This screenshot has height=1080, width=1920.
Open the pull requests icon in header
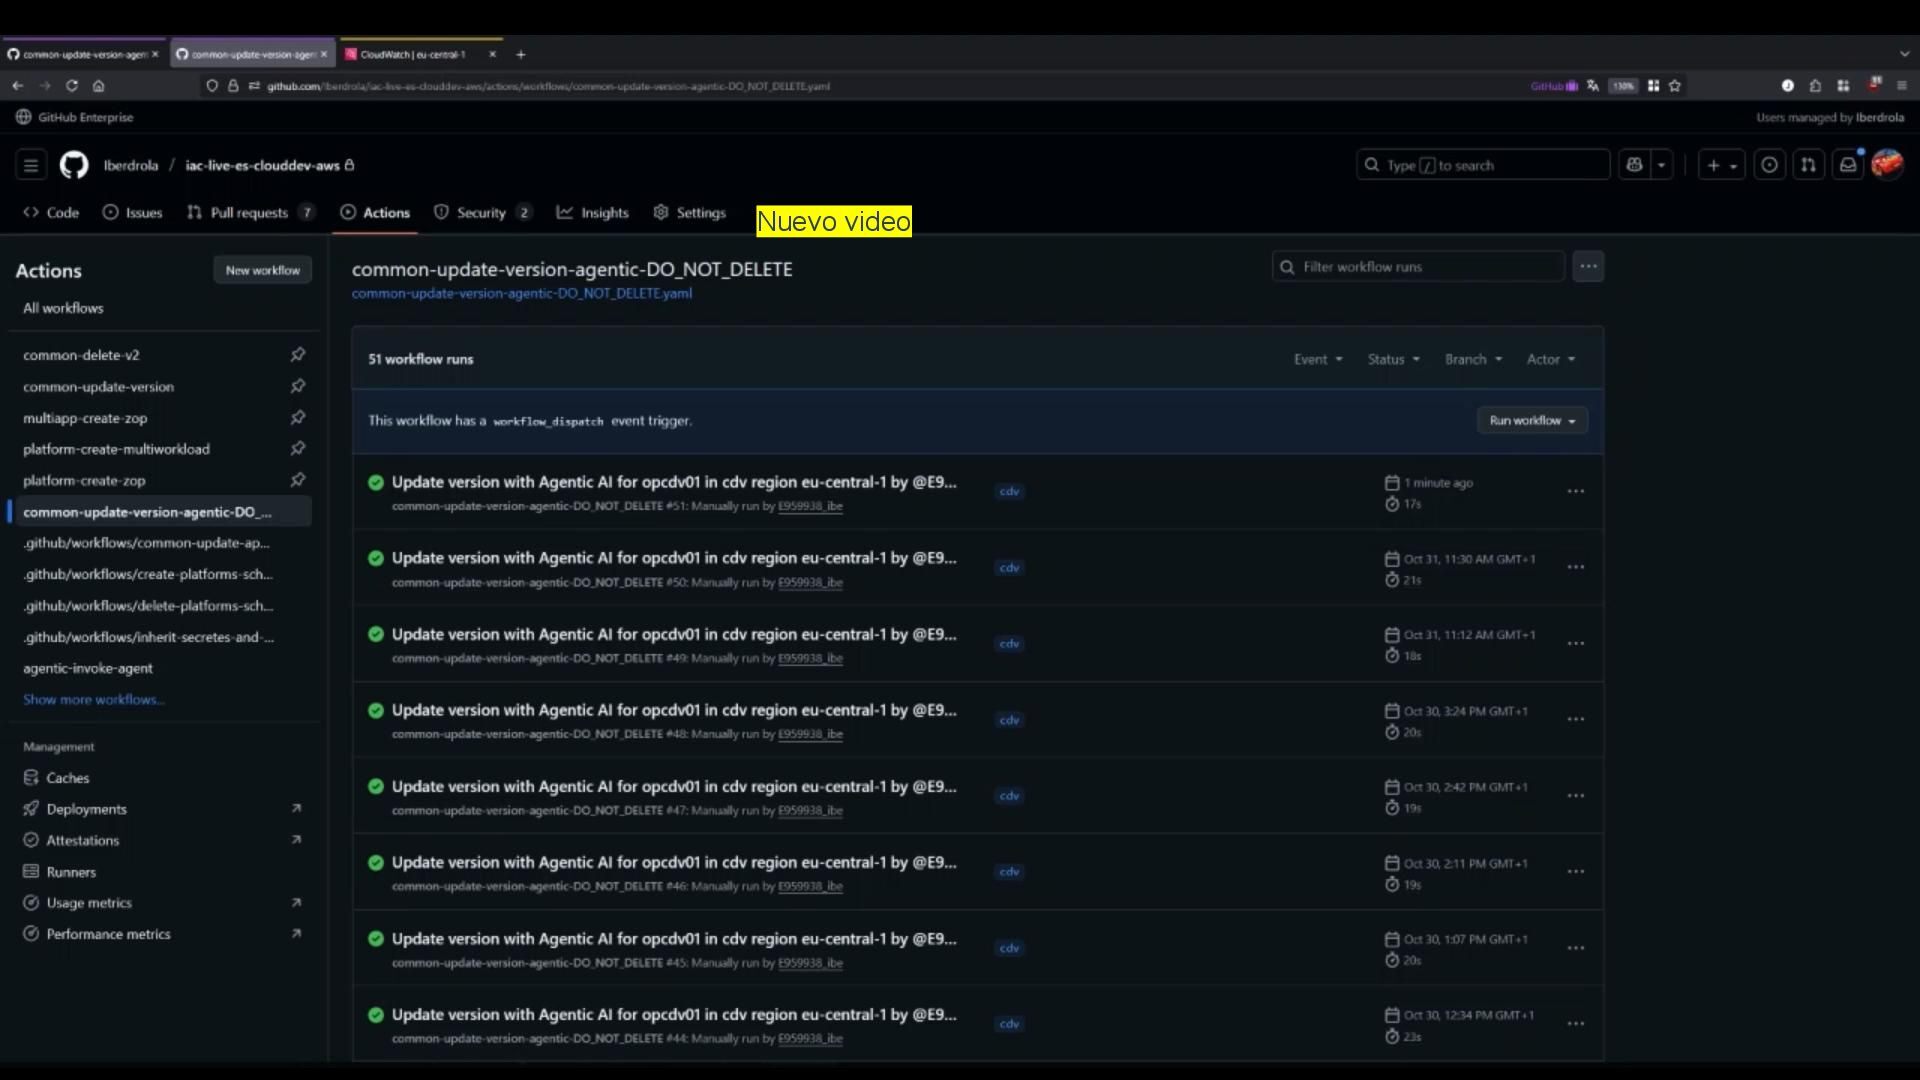click(1808, 165)
